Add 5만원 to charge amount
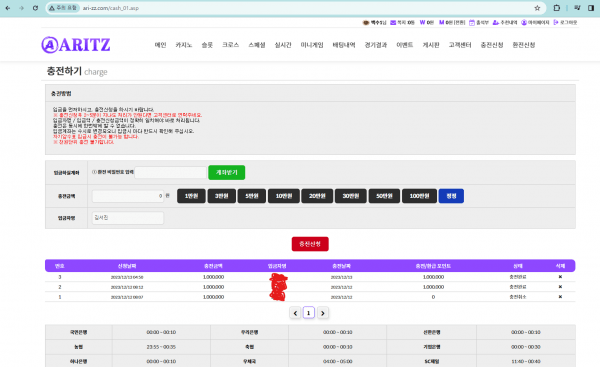600x367 pixels. 252,196
